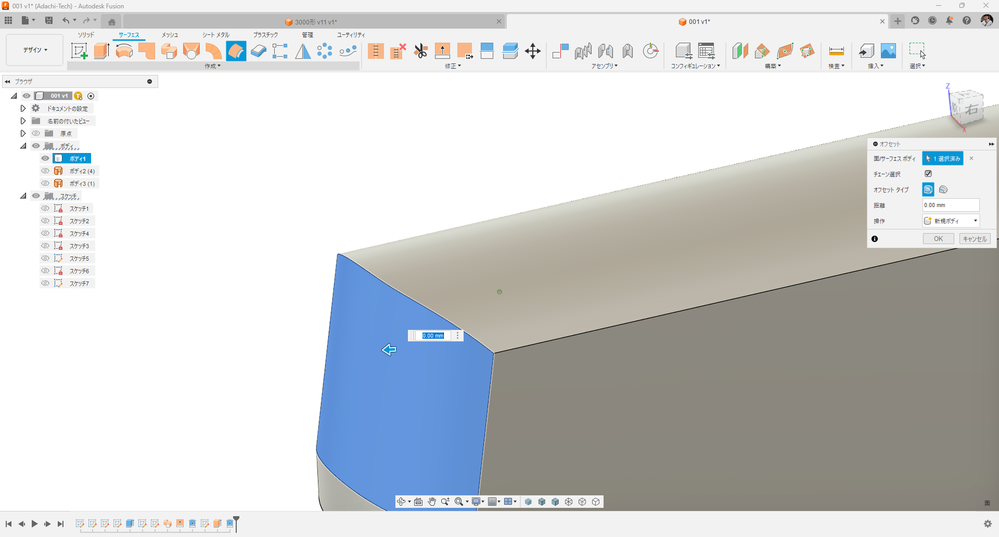Confirm offset with OK button
999x537 pixels.
938,239
